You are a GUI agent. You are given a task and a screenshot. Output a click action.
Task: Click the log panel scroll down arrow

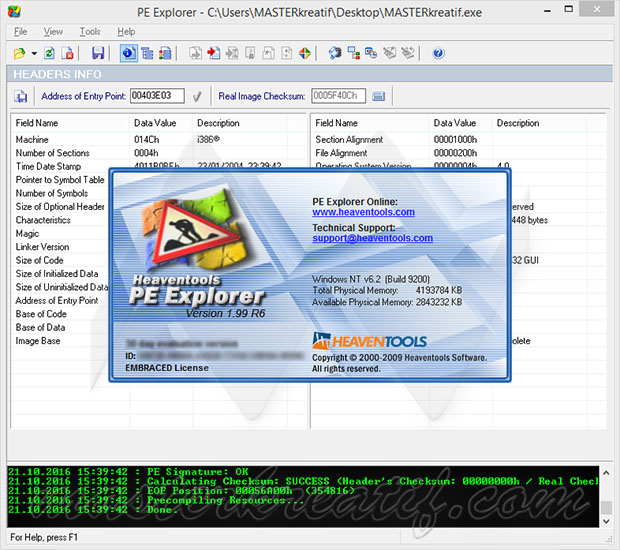coord(606,522)
